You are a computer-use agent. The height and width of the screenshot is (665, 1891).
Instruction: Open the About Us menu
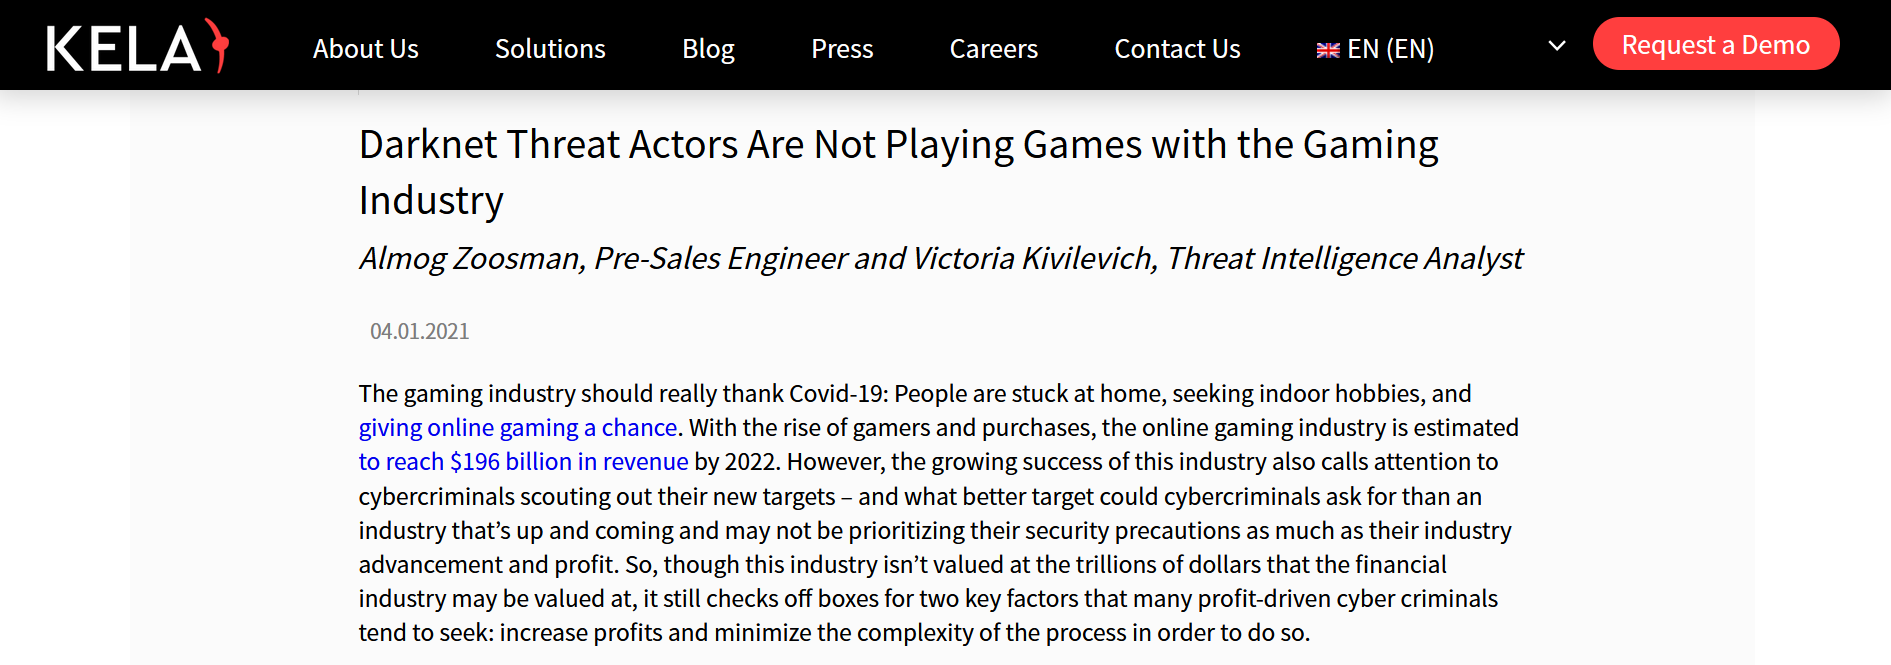coord(365,49)
